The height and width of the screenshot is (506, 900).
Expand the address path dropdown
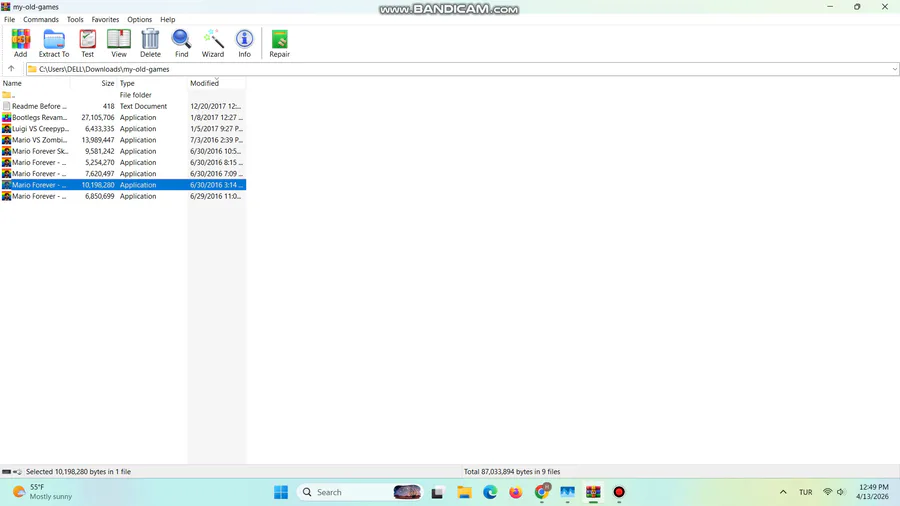[x=894, y=69]
